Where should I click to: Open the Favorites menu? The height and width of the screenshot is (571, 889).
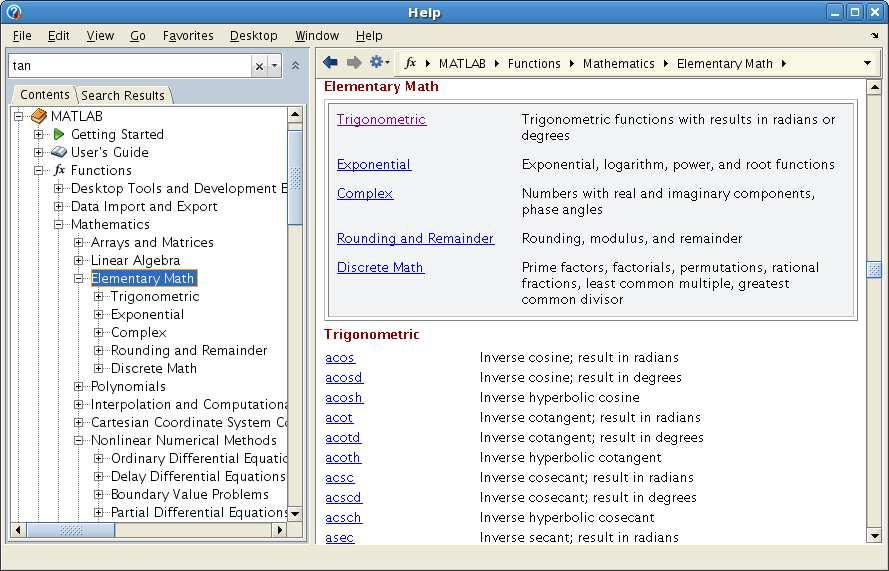coord(188,36)
